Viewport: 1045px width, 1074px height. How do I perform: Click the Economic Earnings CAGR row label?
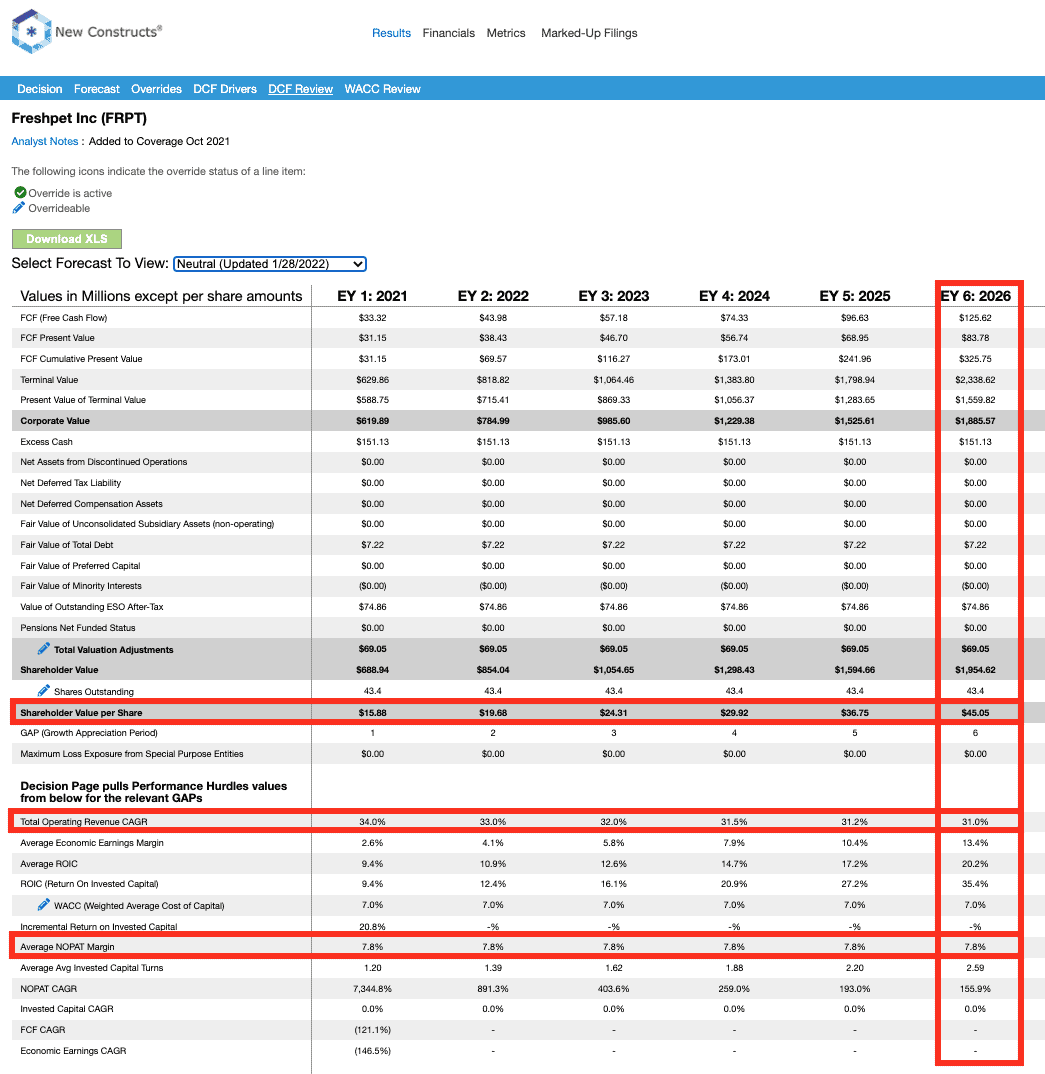pyautogui.click(x=73, y=1051)
